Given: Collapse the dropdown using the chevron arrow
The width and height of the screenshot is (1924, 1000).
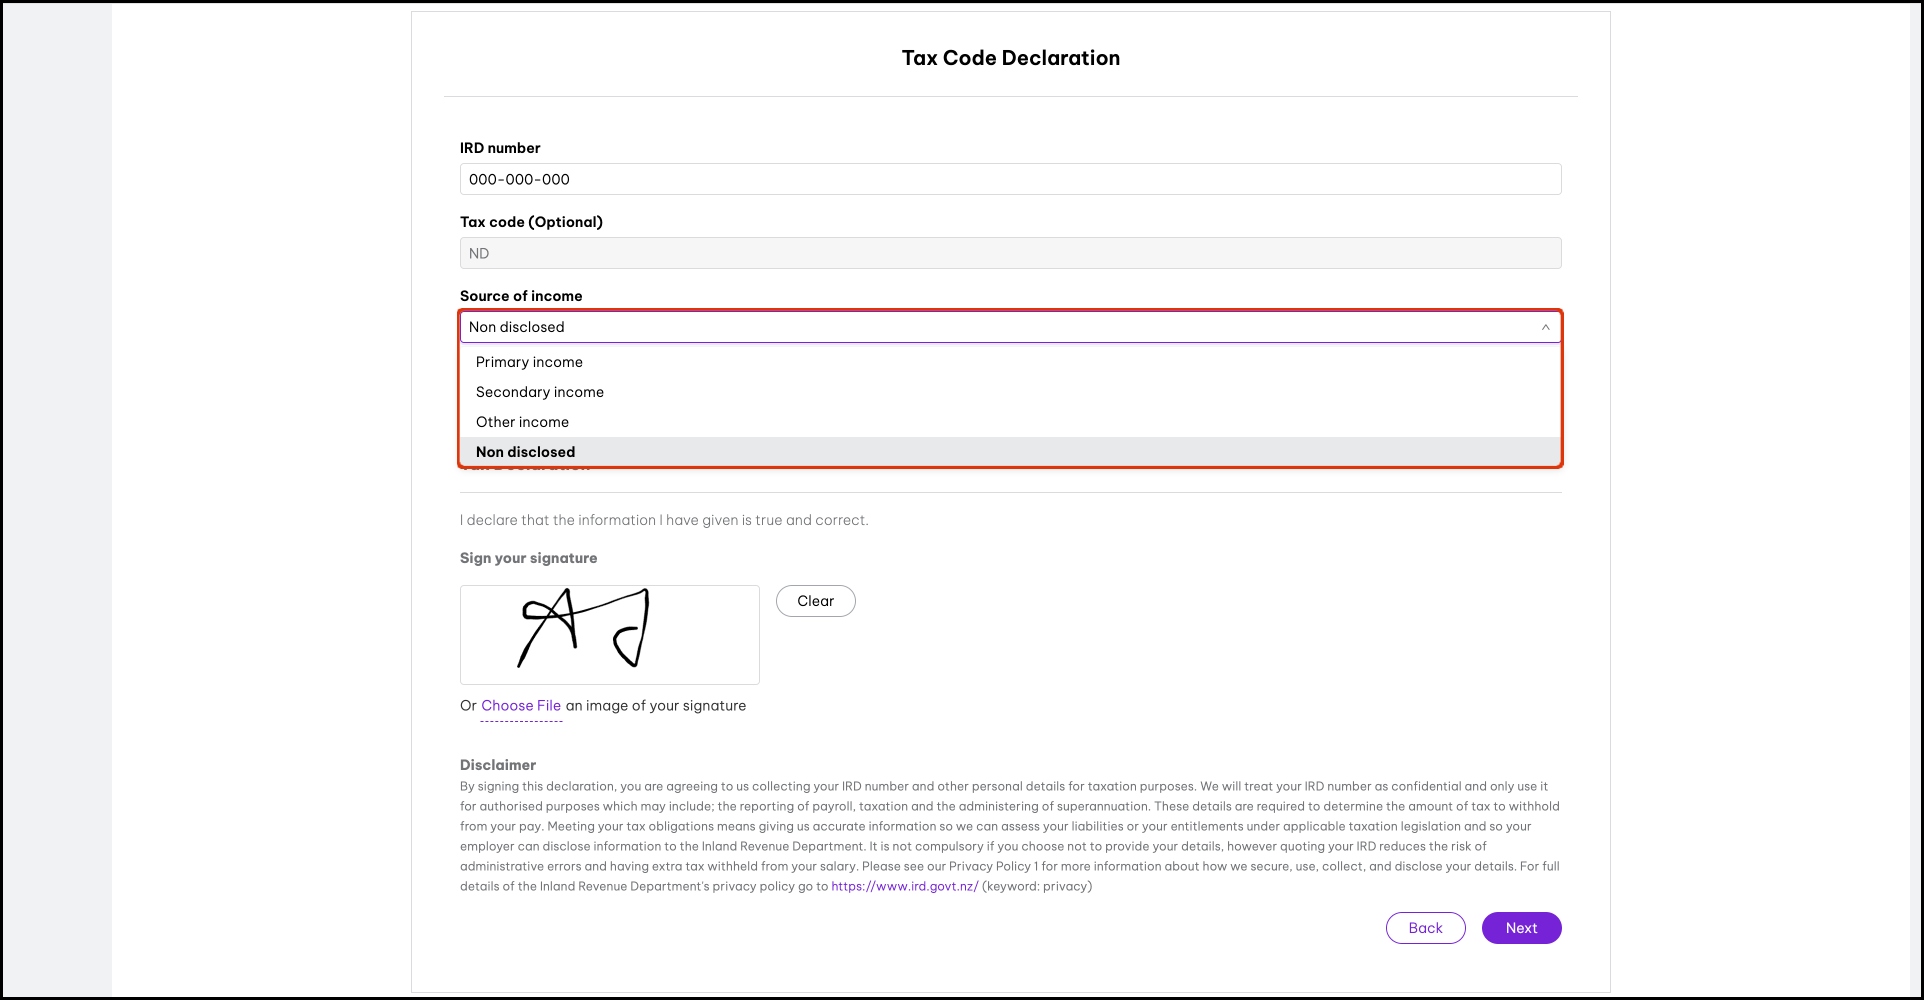Looking at the screenshot, I should (1545, 327).
